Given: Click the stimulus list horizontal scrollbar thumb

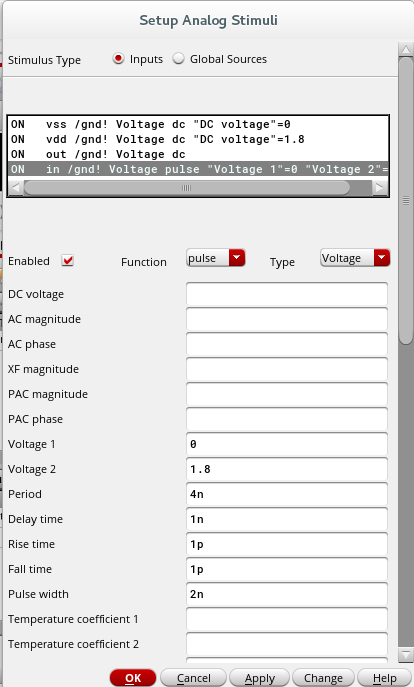Looking at the screenshot, I should click(x=187, y=188).
